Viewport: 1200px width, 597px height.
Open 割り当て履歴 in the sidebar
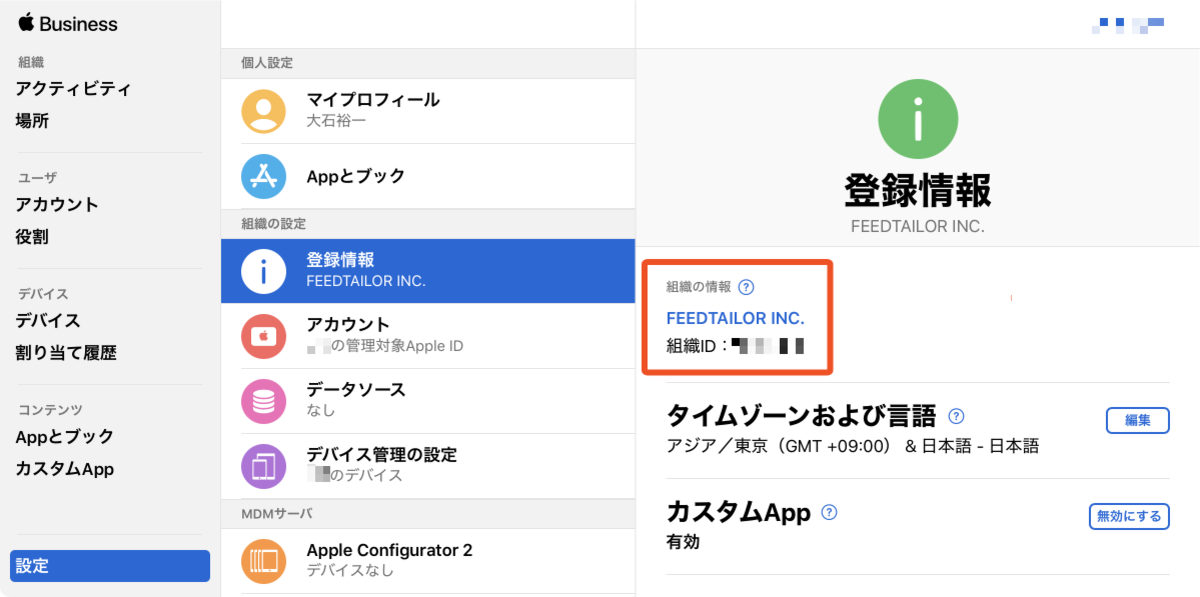[x=66, y=353]
